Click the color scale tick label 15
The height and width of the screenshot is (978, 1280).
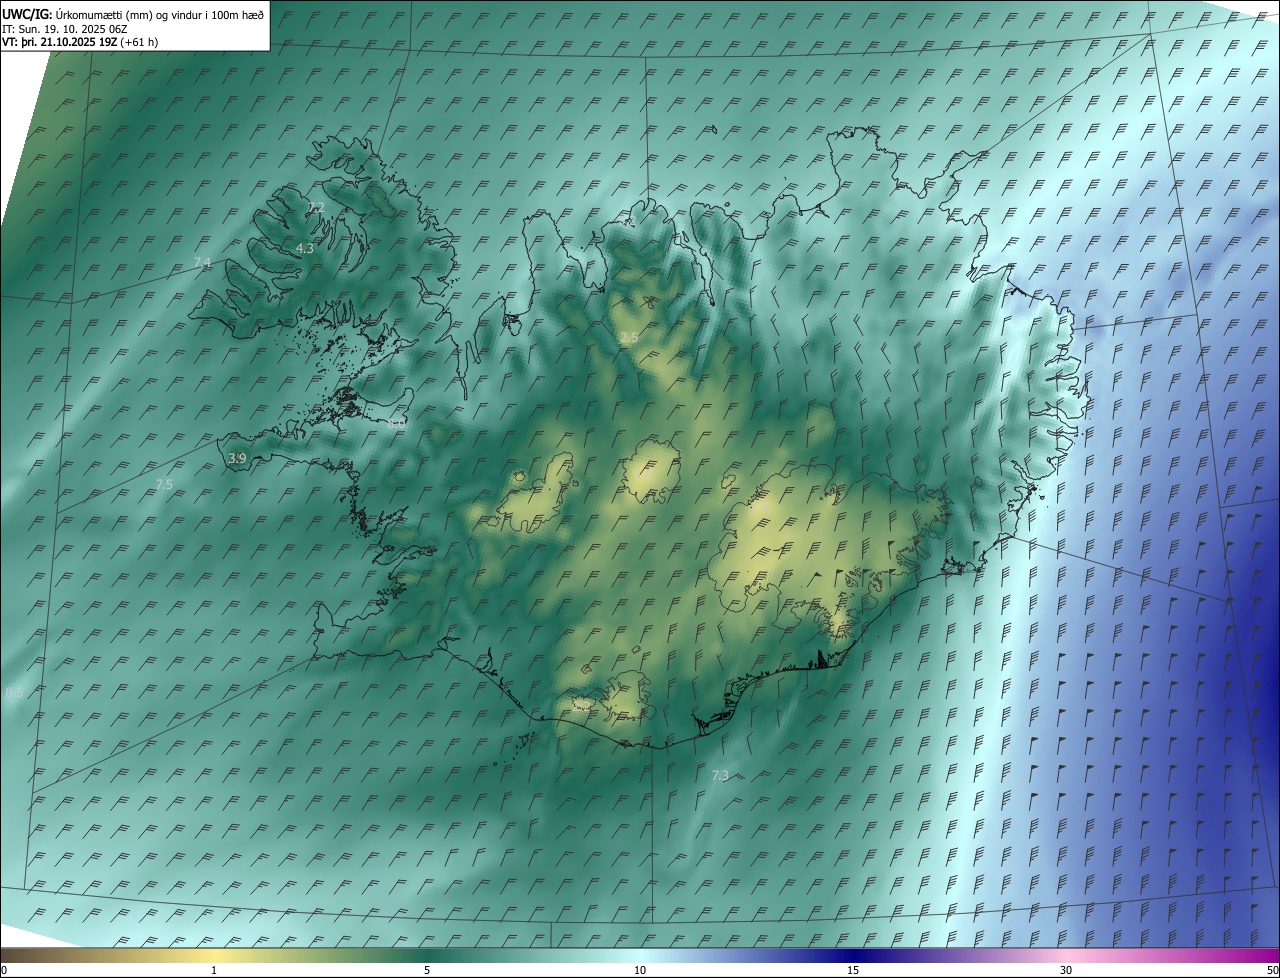click(x=853, y=970)
